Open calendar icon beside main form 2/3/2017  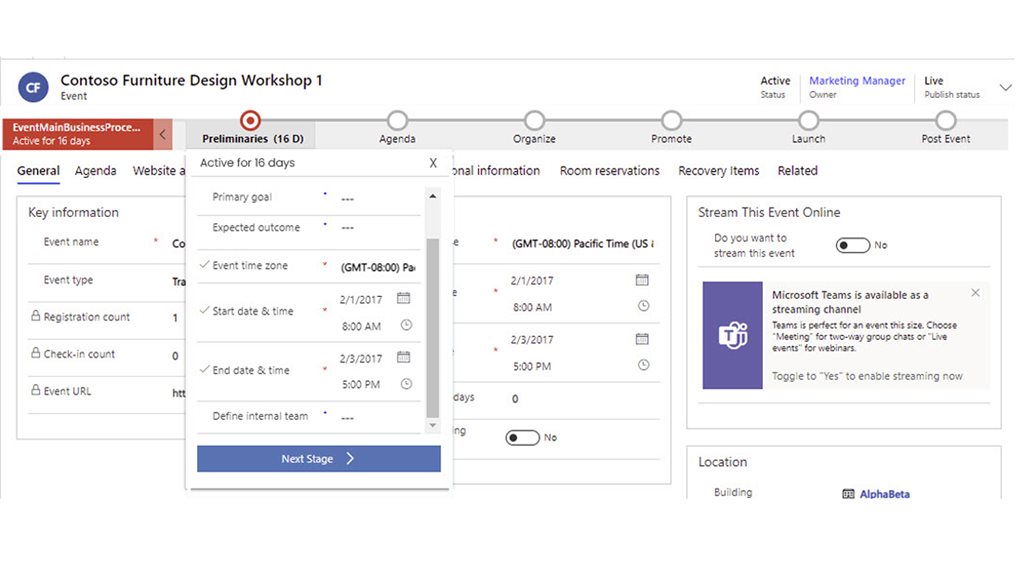(x=642, y=338)
